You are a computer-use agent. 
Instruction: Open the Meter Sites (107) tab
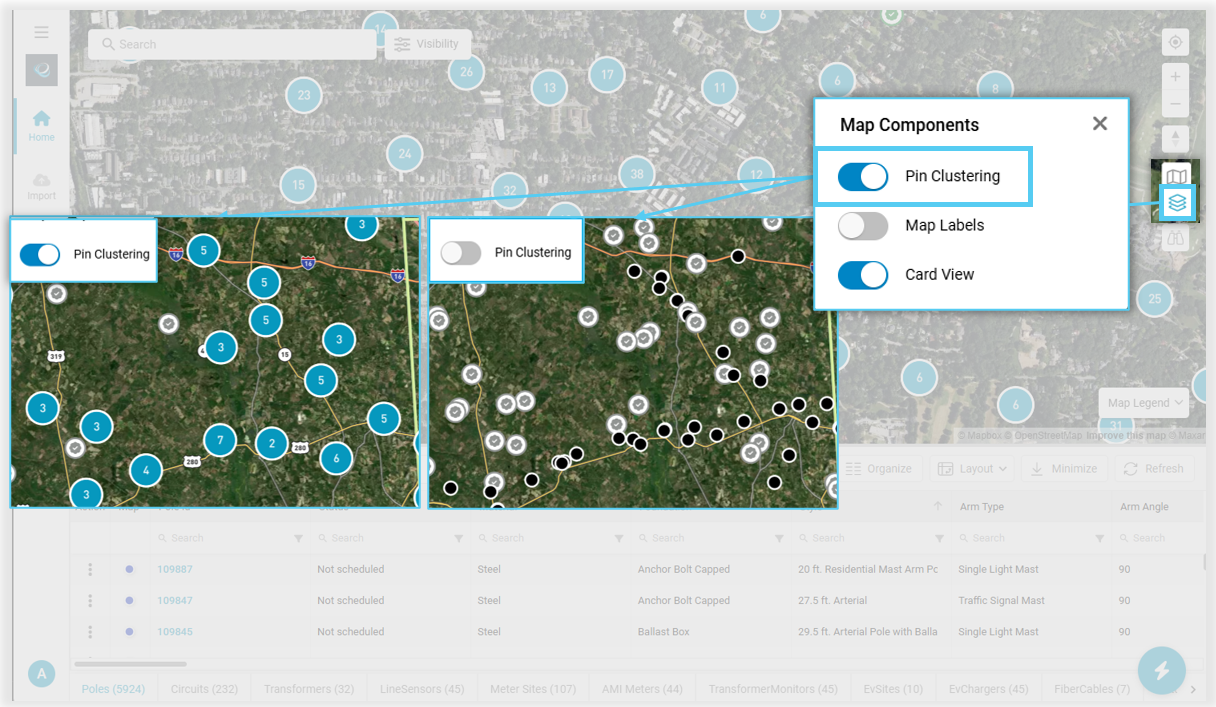[x=533, y=689]
